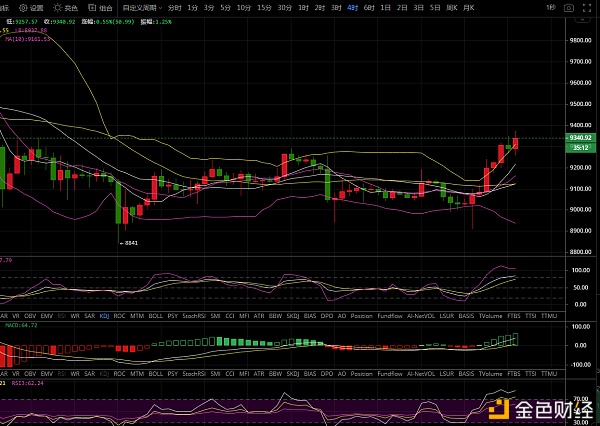Choose ATR in indicator bar above MACD pane
Screen dimensions: 600x426
click(259, 316)
